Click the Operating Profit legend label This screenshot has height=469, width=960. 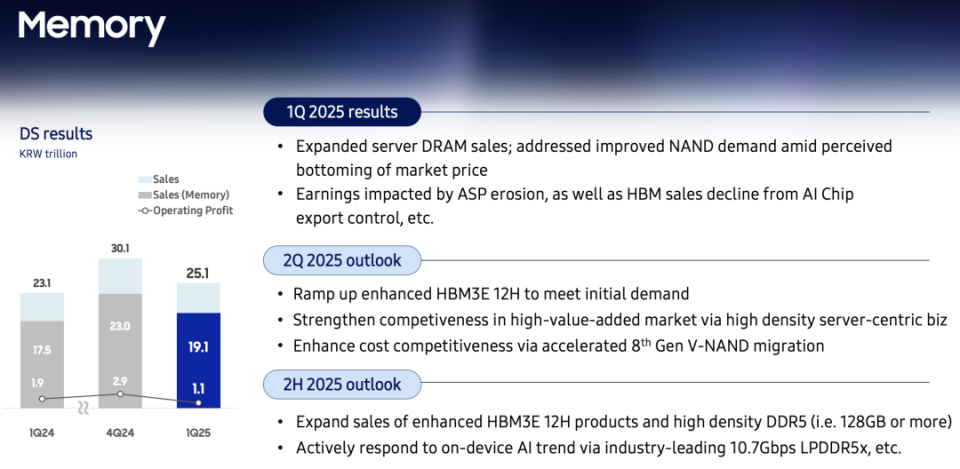(193, 211)
